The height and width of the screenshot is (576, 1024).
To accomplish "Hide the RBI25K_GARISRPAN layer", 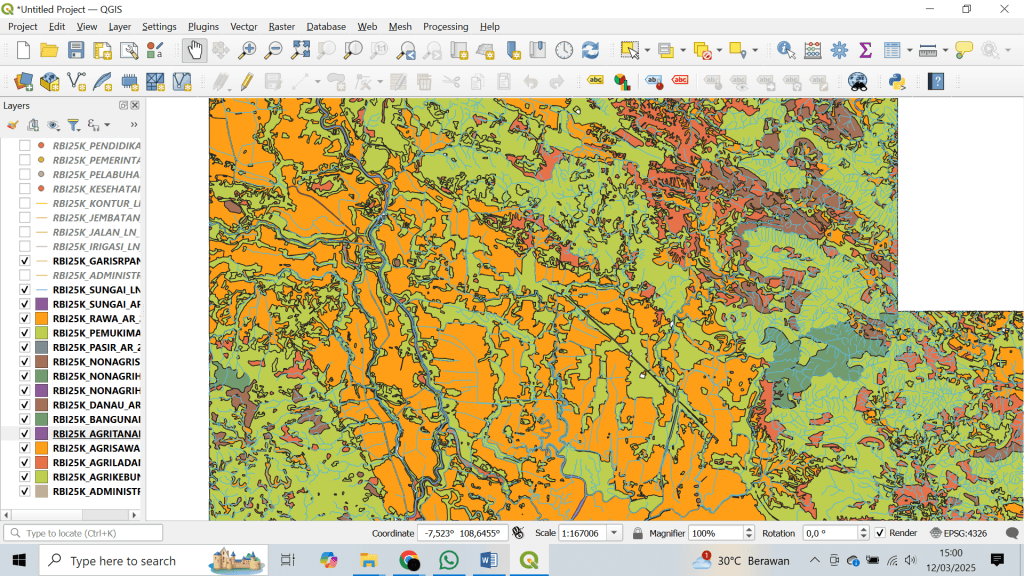I will point(25,261).
